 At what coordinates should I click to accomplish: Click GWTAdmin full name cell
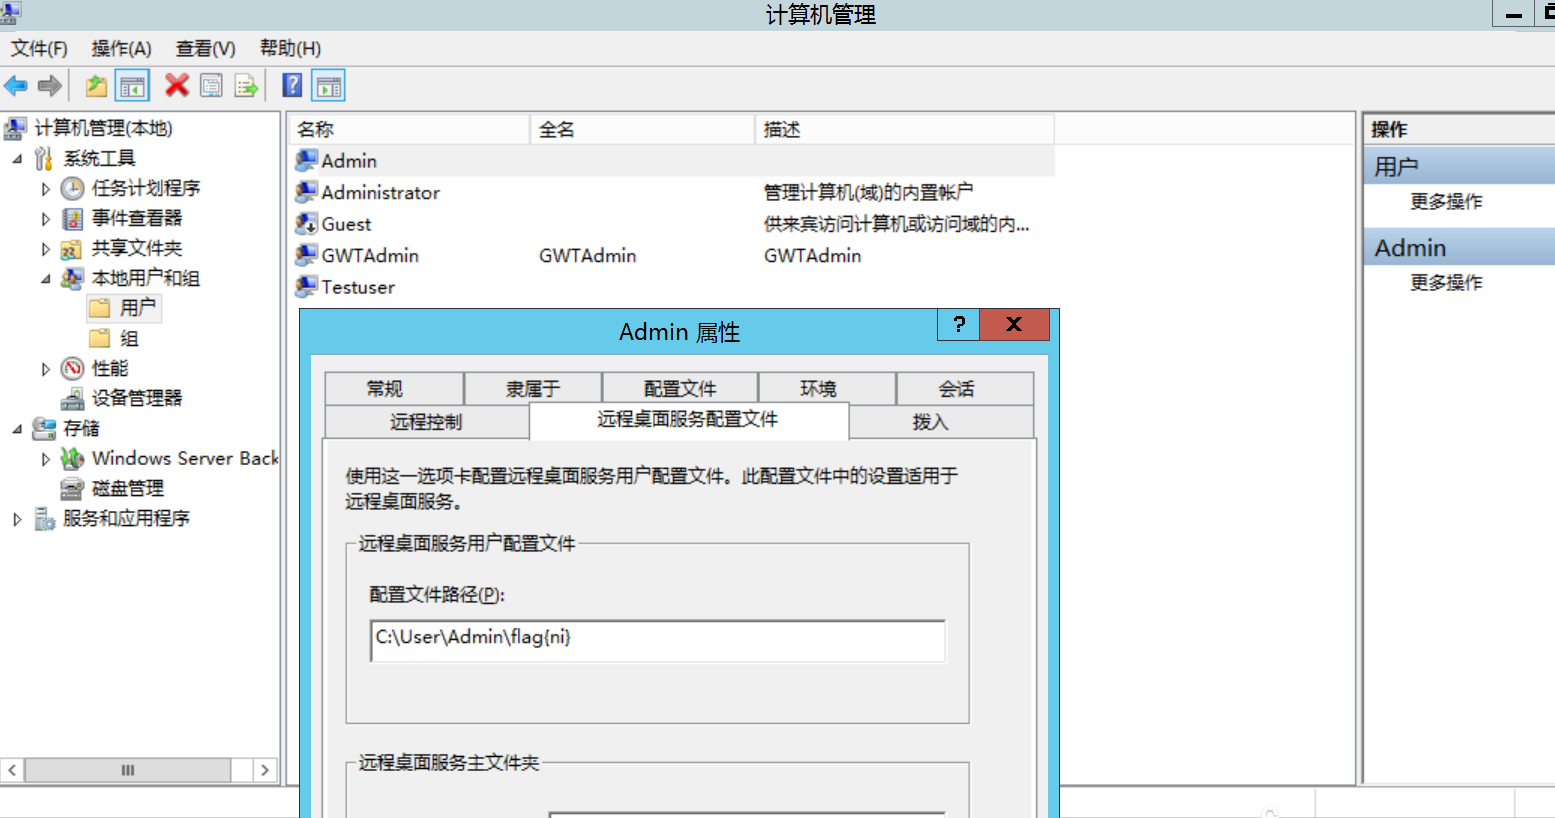[588, 256]
